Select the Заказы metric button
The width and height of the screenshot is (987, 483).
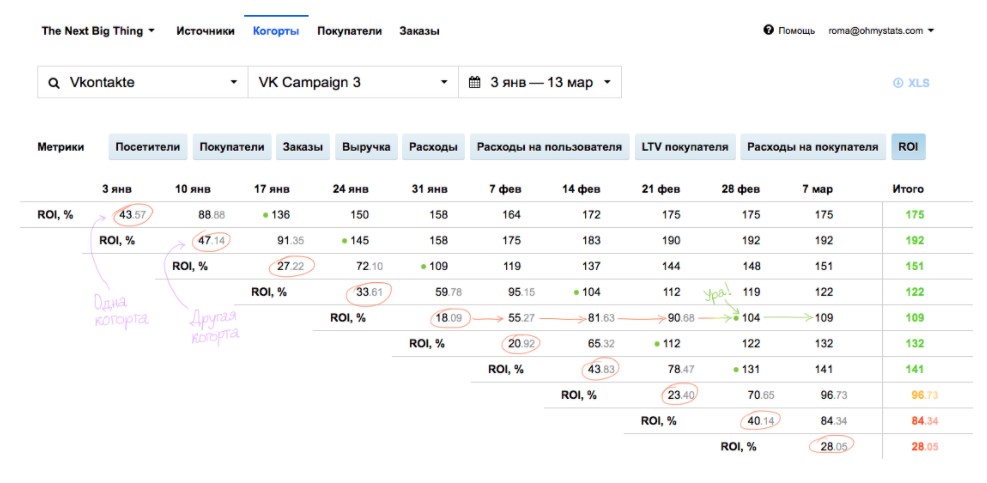303,147
